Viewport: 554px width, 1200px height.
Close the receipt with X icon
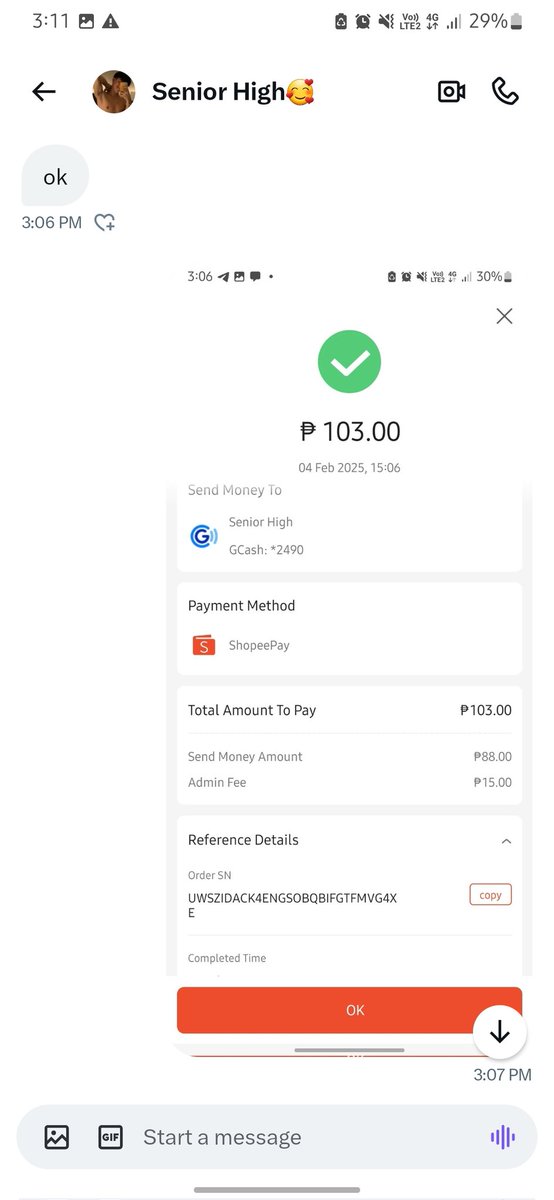pyautogui.click(x=504, y=316)
